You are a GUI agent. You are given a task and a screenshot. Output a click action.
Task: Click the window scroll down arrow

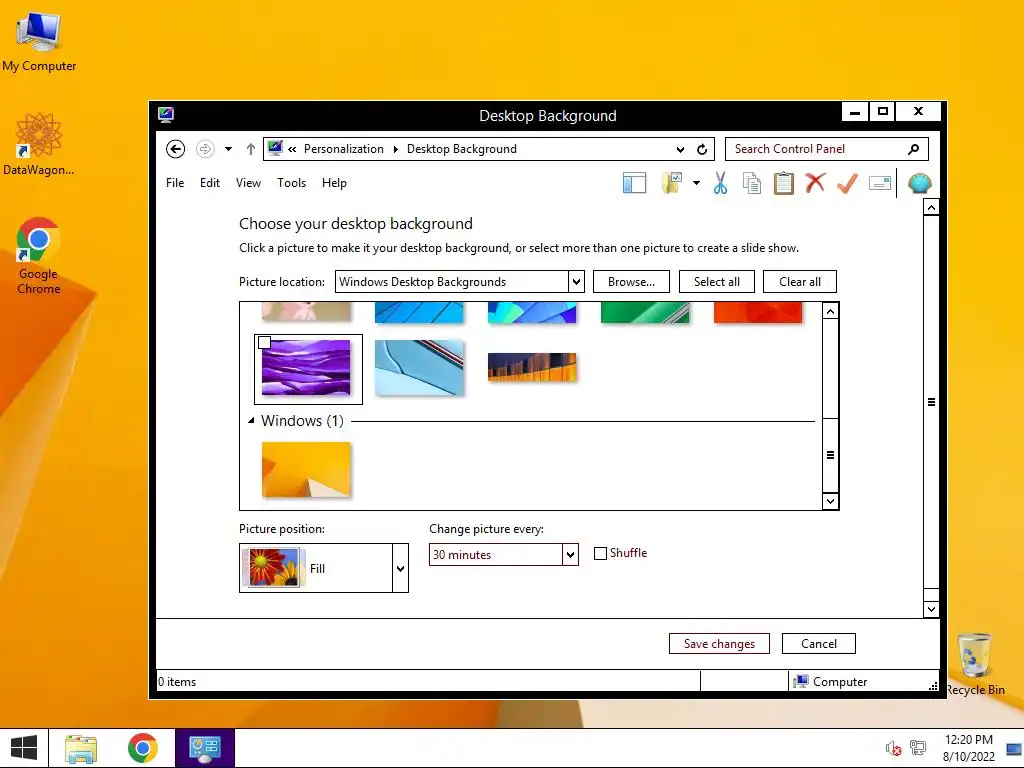[931, 609]
